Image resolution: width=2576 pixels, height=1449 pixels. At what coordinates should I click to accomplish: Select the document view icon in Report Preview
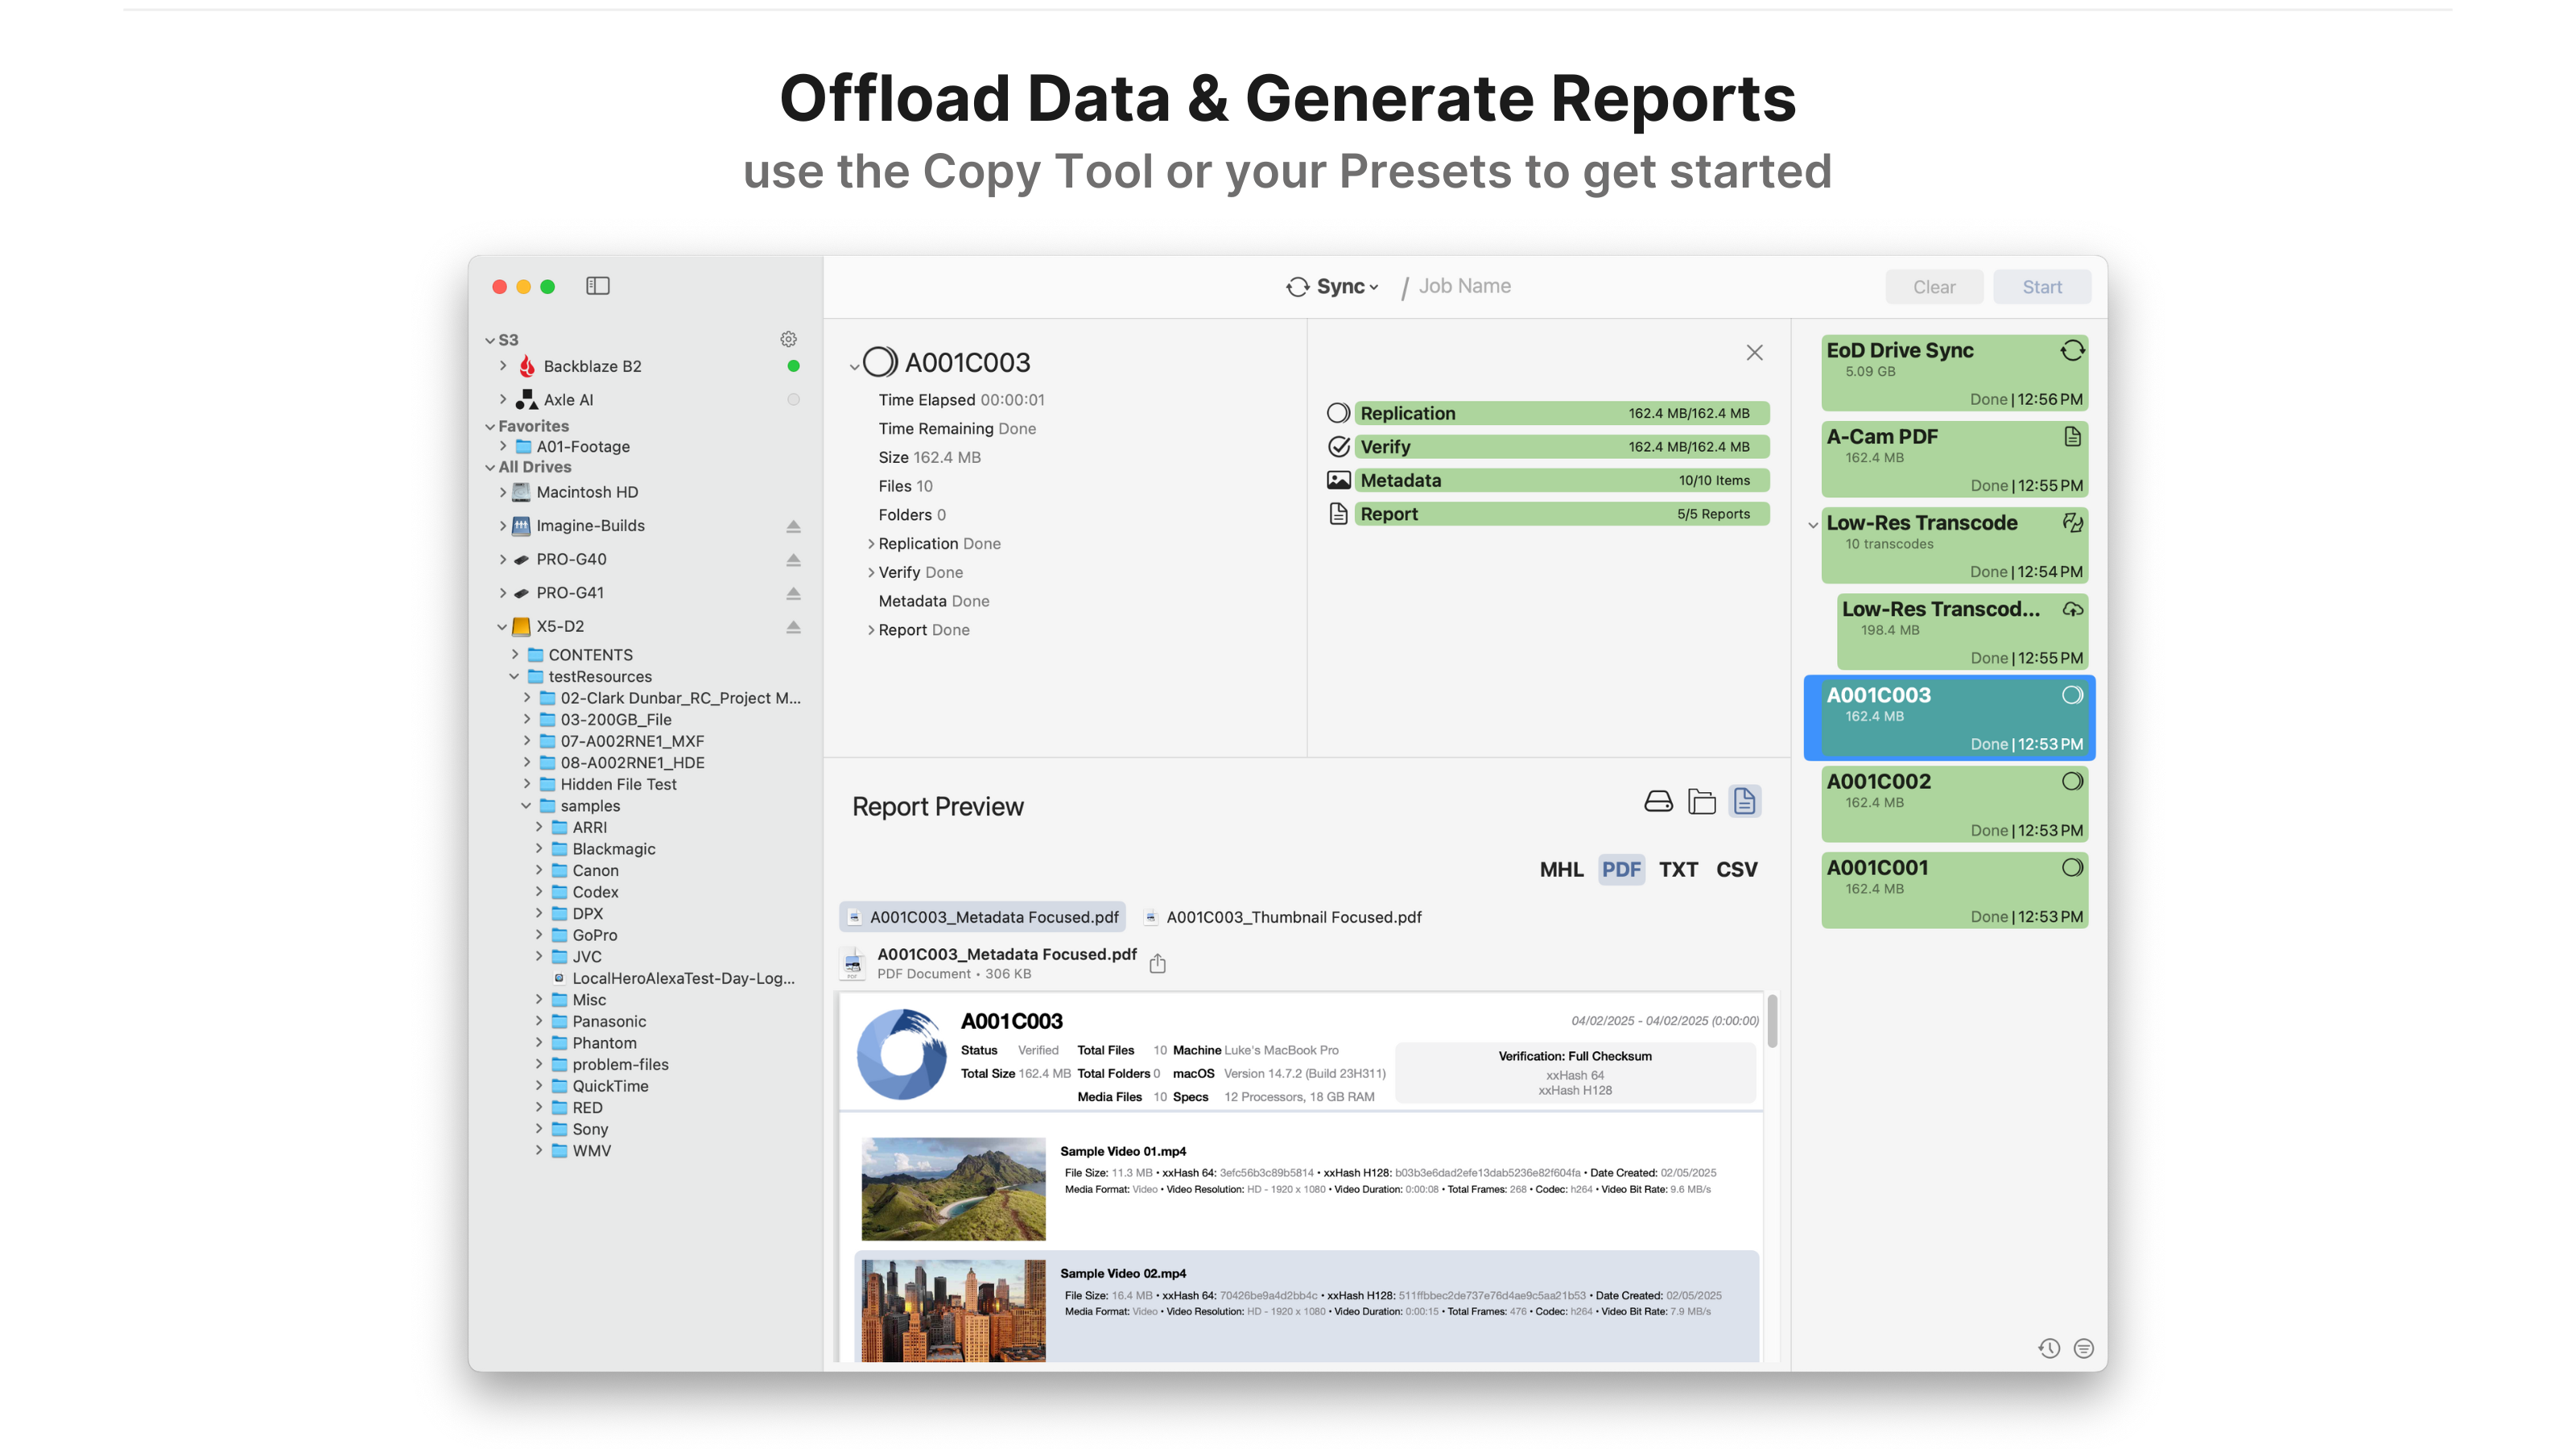[x=1744, y=801]
